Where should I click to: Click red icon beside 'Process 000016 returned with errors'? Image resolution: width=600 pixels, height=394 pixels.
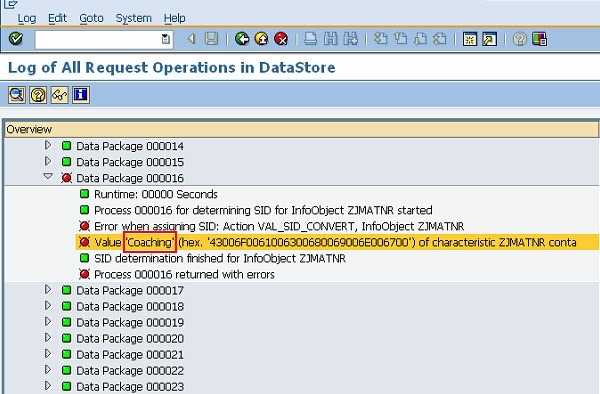click(85, 274)
